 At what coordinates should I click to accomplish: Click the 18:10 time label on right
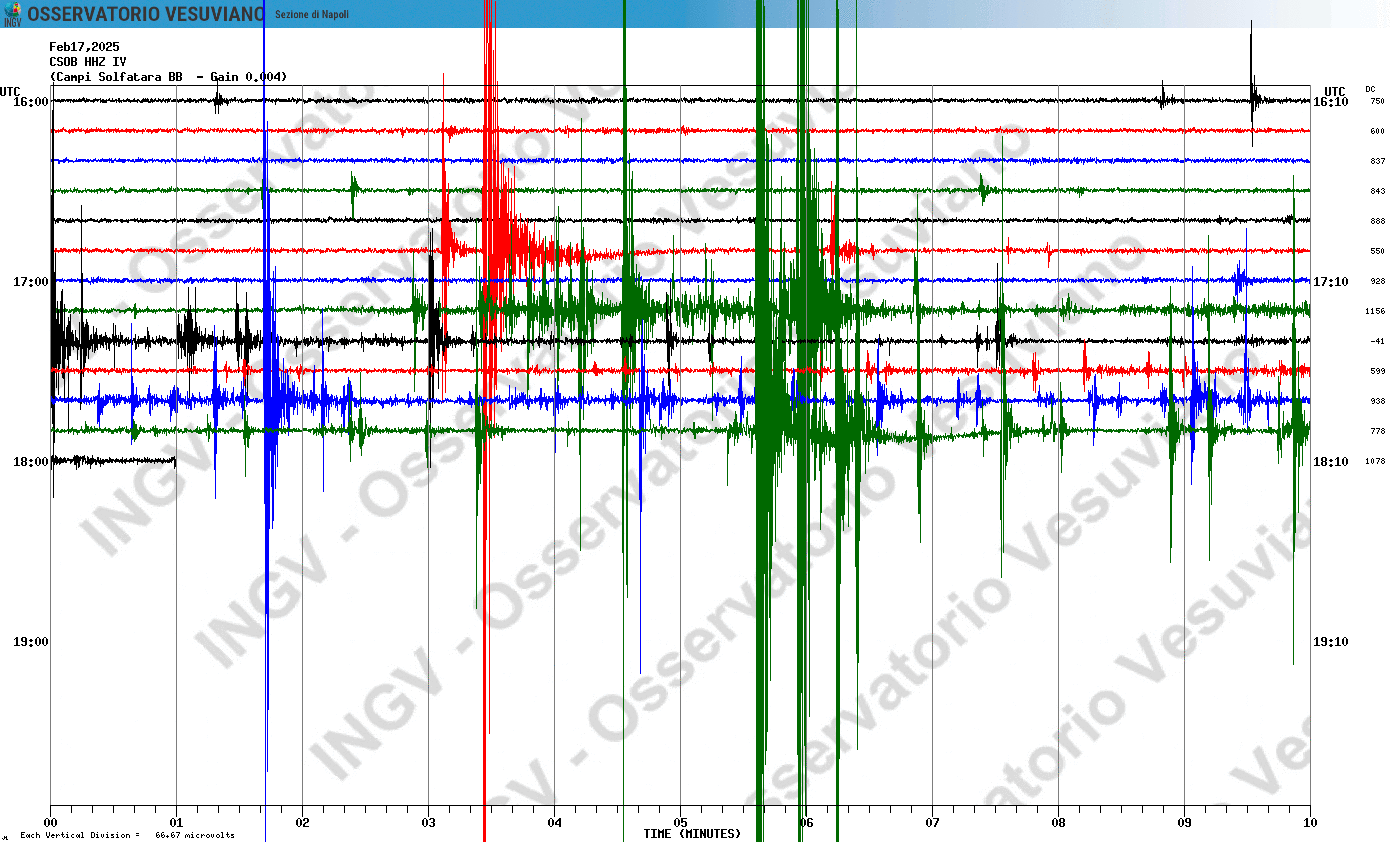(x=1330, y=462)
